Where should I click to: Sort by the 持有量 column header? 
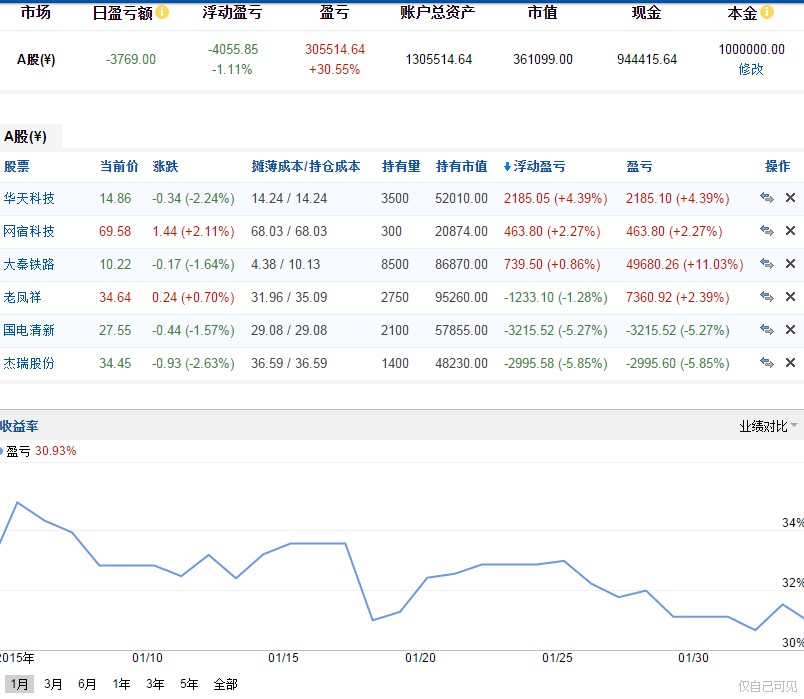point(401,166)
